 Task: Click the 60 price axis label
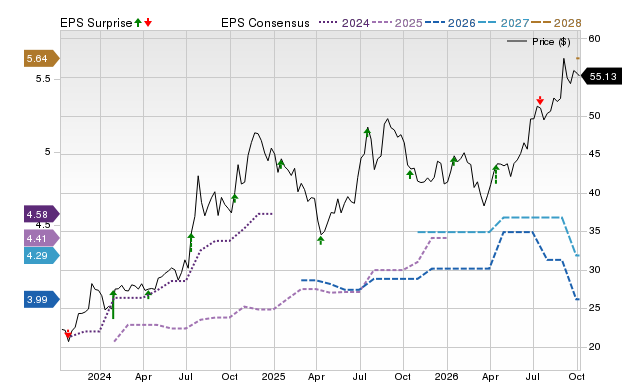[x=594, y=39]
